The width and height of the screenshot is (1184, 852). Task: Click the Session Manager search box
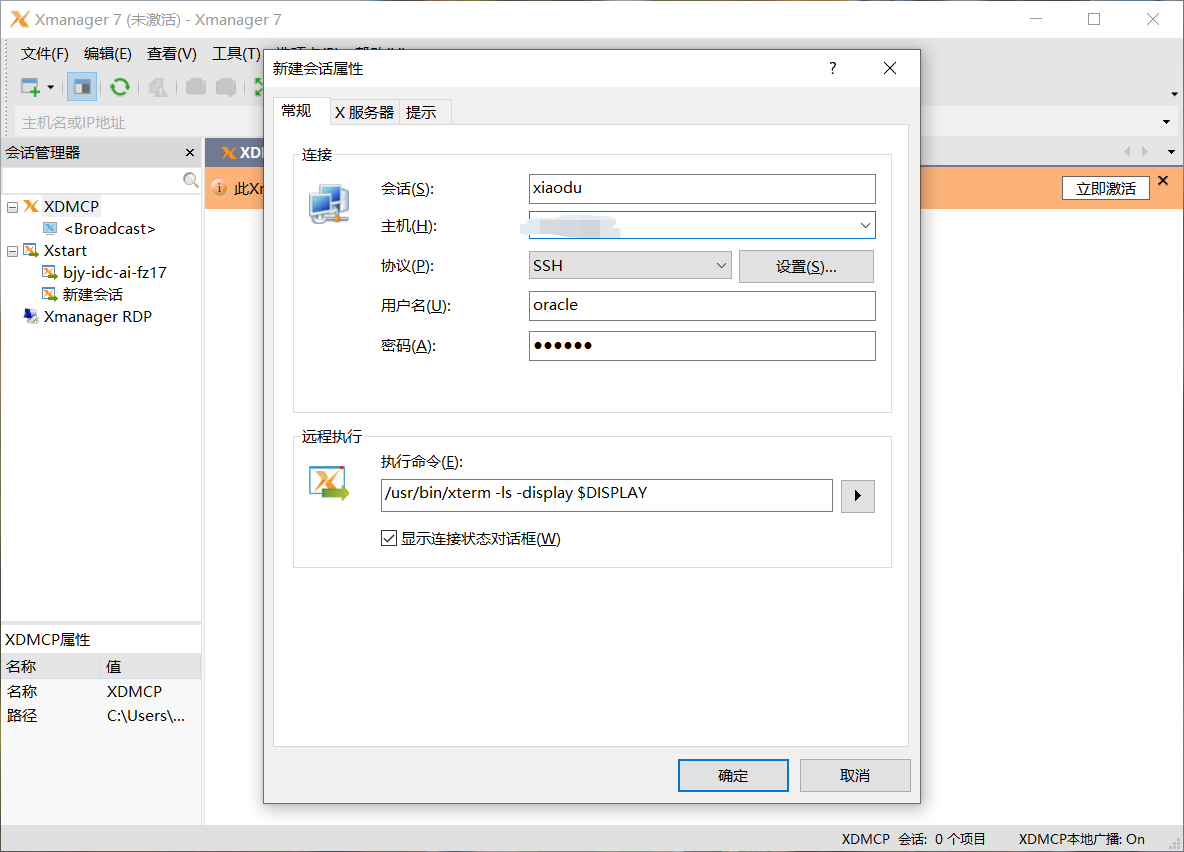pyautogui.click(x=93, y=181)
